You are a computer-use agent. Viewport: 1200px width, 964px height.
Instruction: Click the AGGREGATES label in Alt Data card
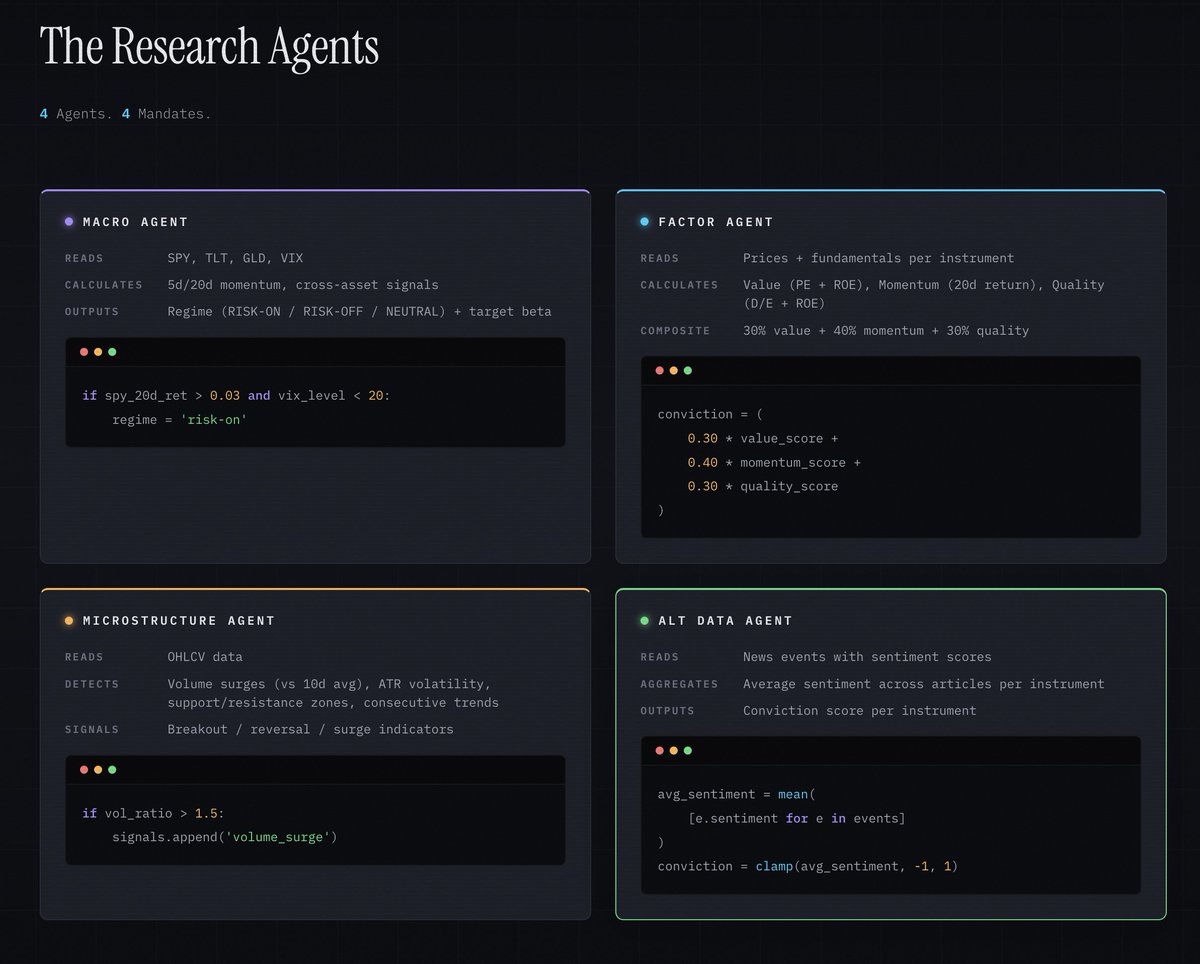tap(679, 684)
